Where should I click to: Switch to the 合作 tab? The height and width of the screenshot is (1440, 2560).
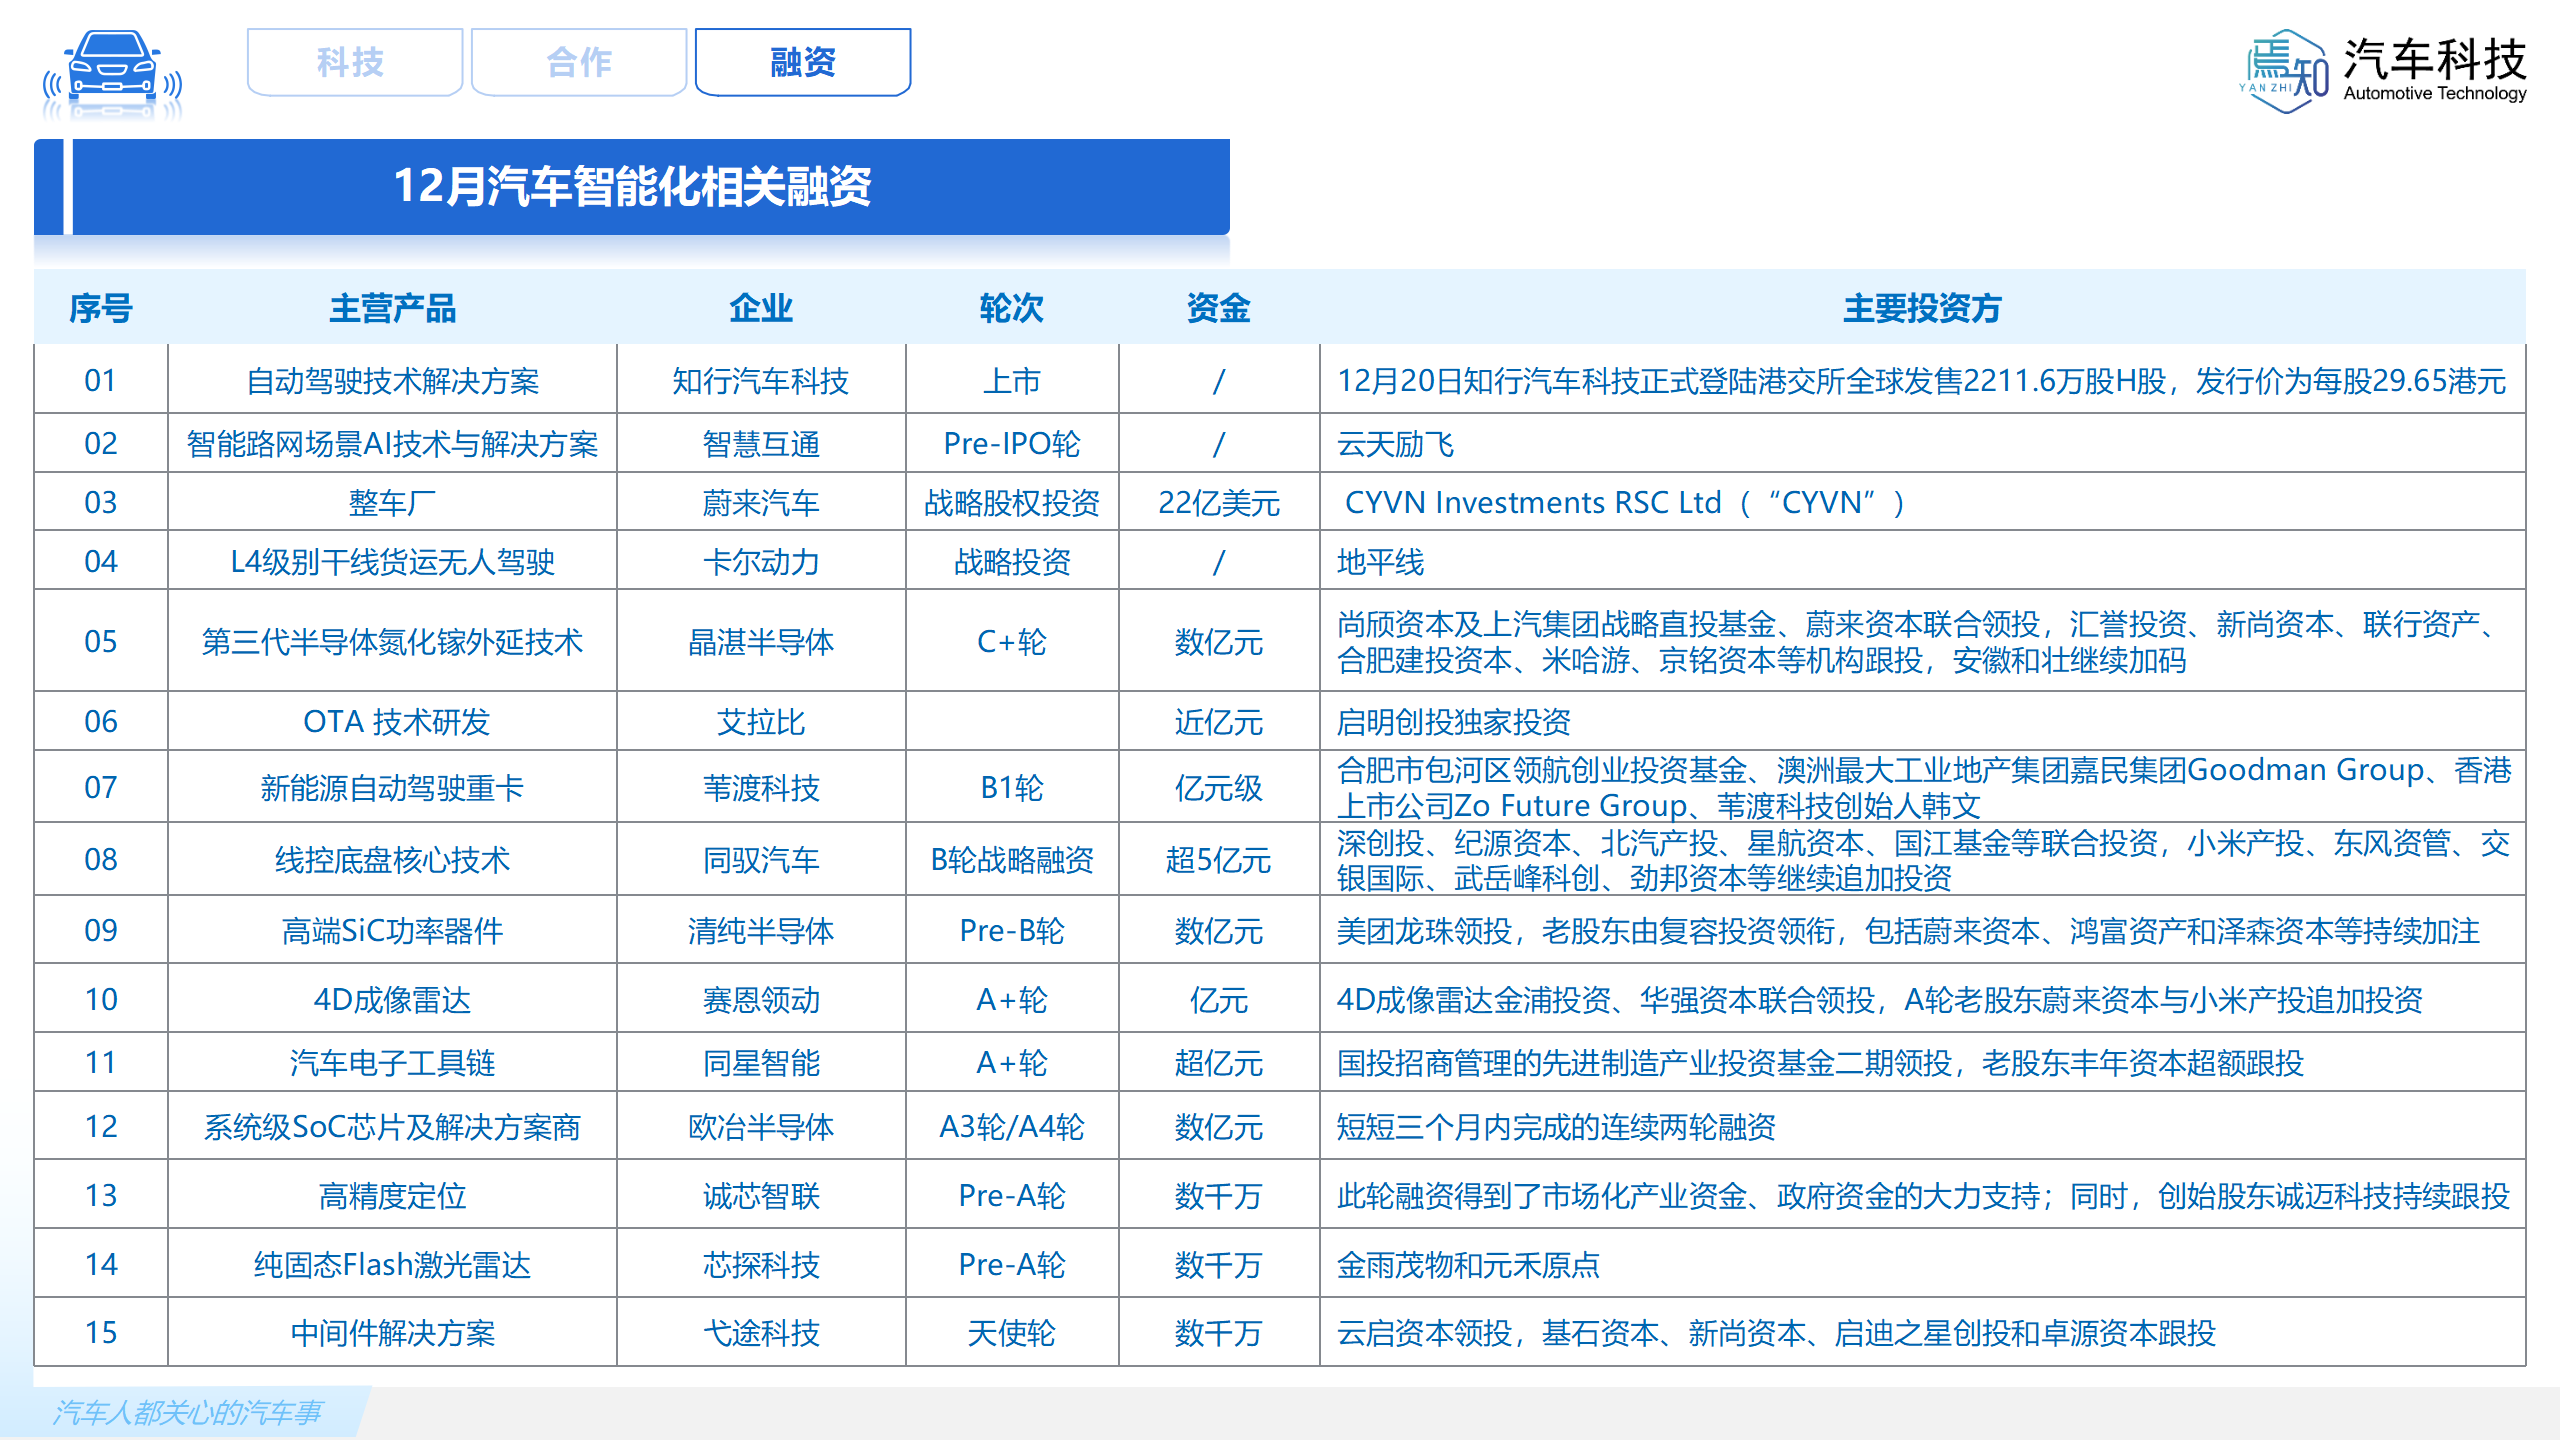pos(579,62)
